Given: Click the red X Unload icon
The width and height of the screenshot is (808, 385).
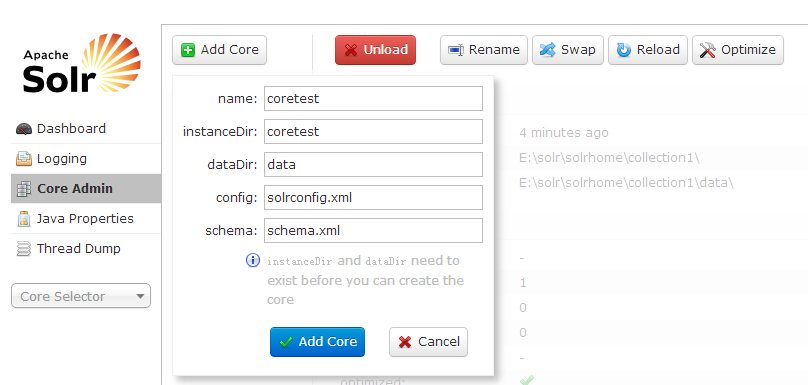Looking at the screenshot, I should 351,50.
